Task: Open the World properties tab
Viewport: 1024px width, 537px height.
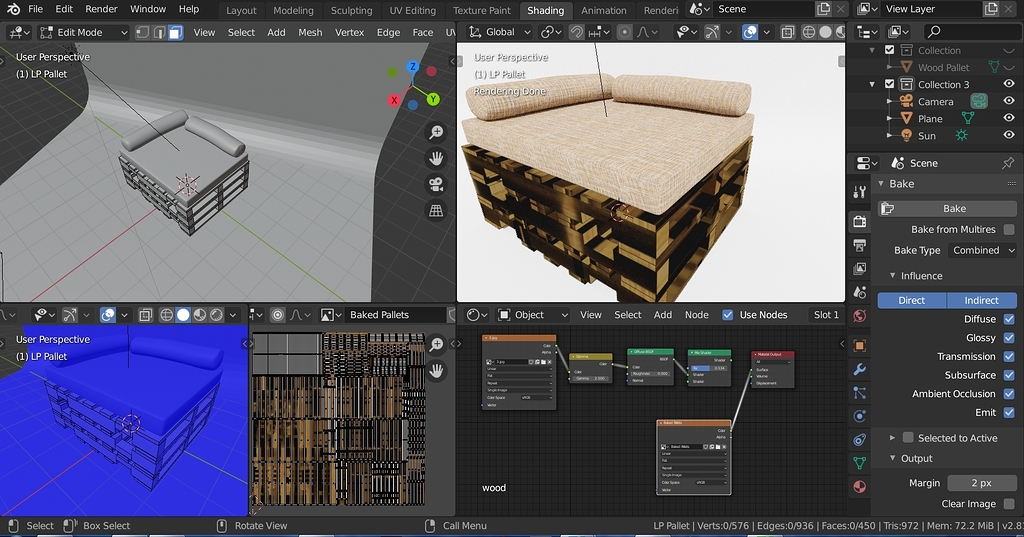Action: coord(859,316)
